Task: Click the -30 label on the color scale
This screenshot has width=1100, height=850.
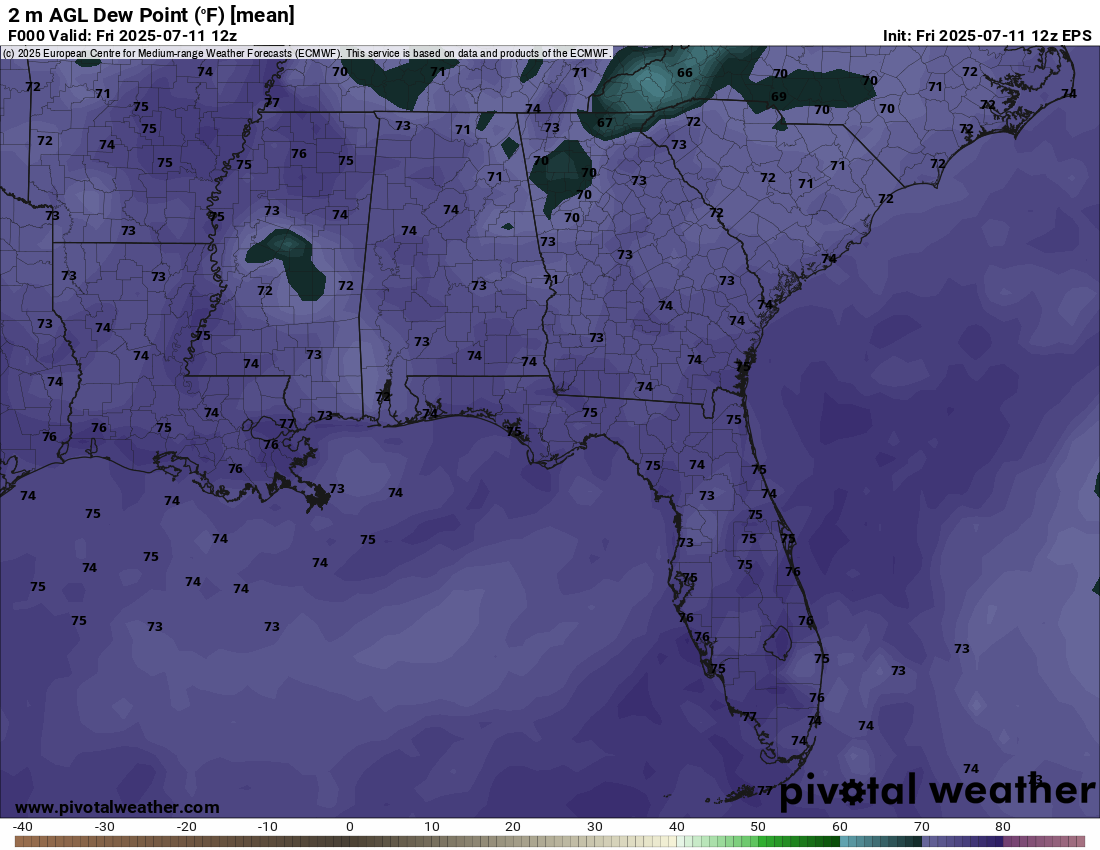Action: (x=104, y=827)
